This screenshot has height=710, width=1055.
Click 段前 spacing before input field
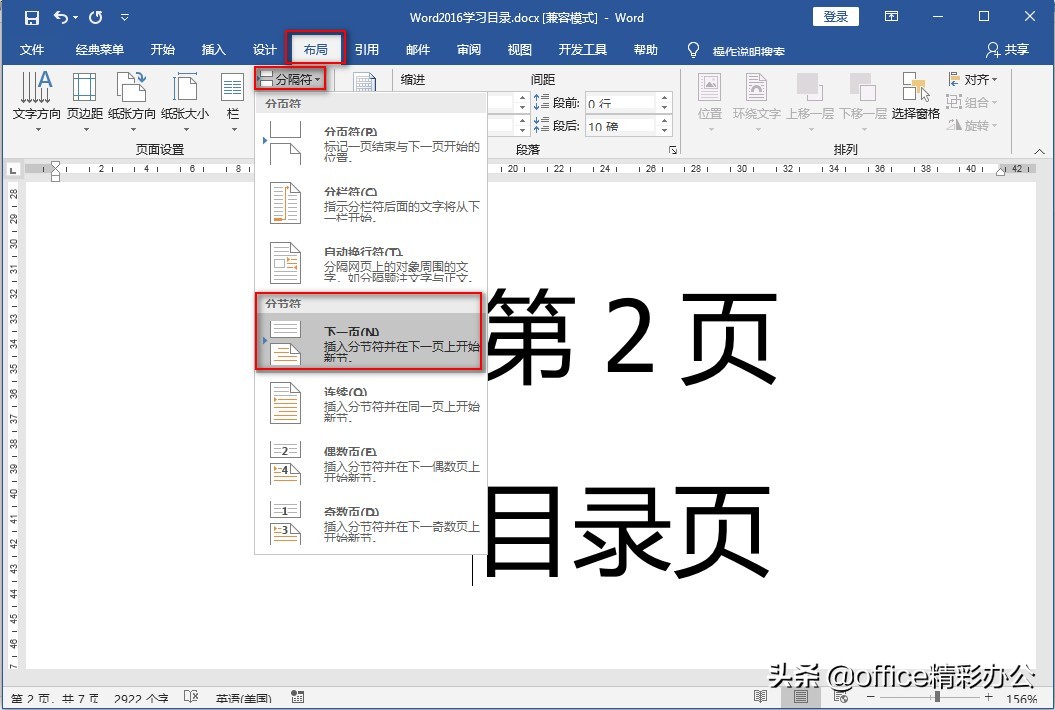pyautogui.click(x=620, y=102)
